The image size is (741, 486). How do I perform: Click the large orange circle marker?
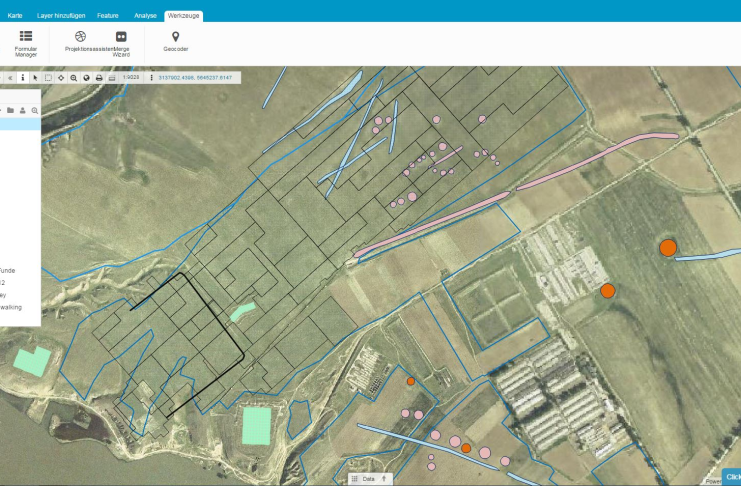point(668,247)
